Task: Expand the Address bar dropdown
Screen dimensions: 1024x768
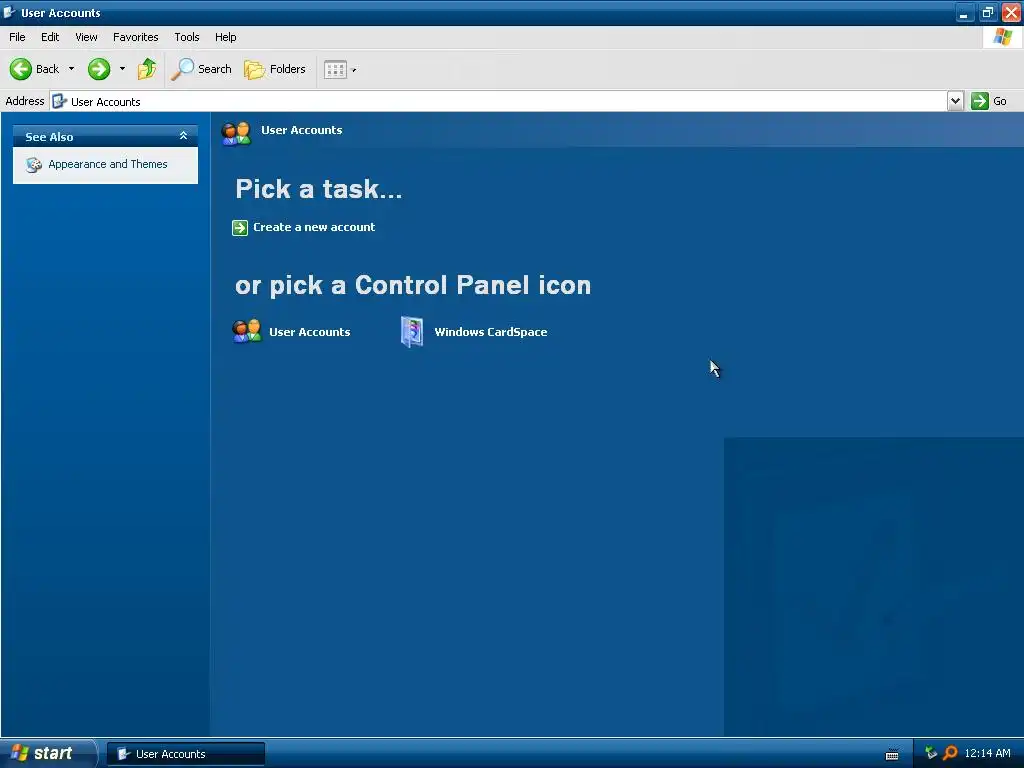Action: tap(955, 101)
